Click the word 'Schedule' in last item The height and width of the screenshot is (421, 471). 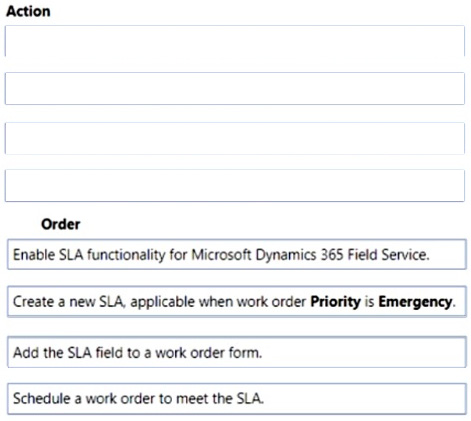click(x=42, y=398)
